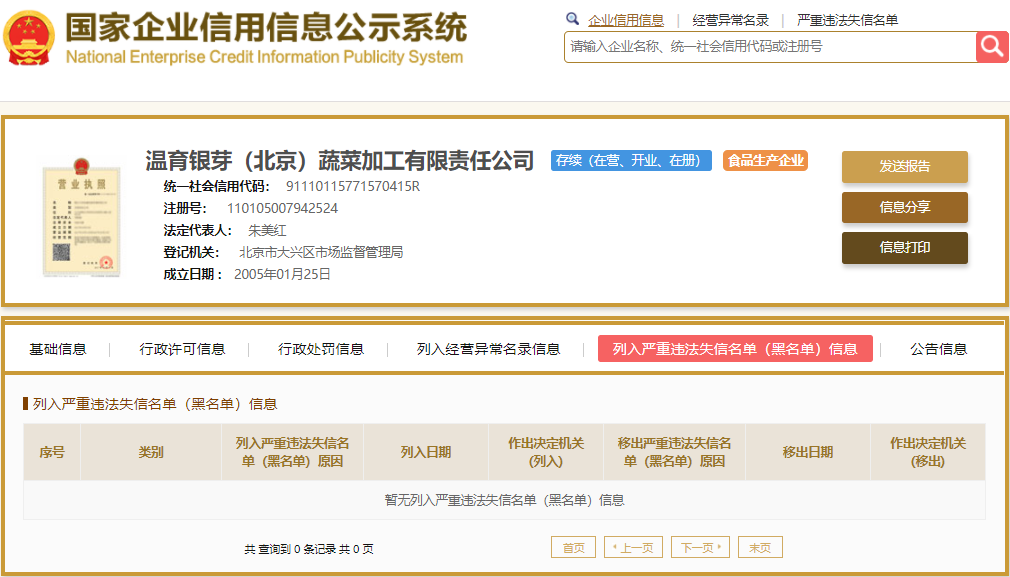Click the 存续（在营、开业、在册）status badge
Viewport: 1010px width, 577px height.
tap(631, 160)
